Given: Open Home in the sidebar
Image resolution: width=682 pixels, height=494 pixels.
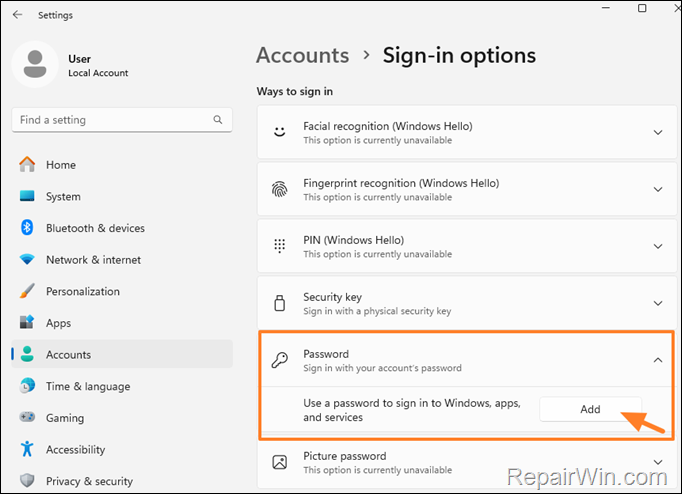Looking at the screenshot, I should pyautogui.click(x=122, y=165).
